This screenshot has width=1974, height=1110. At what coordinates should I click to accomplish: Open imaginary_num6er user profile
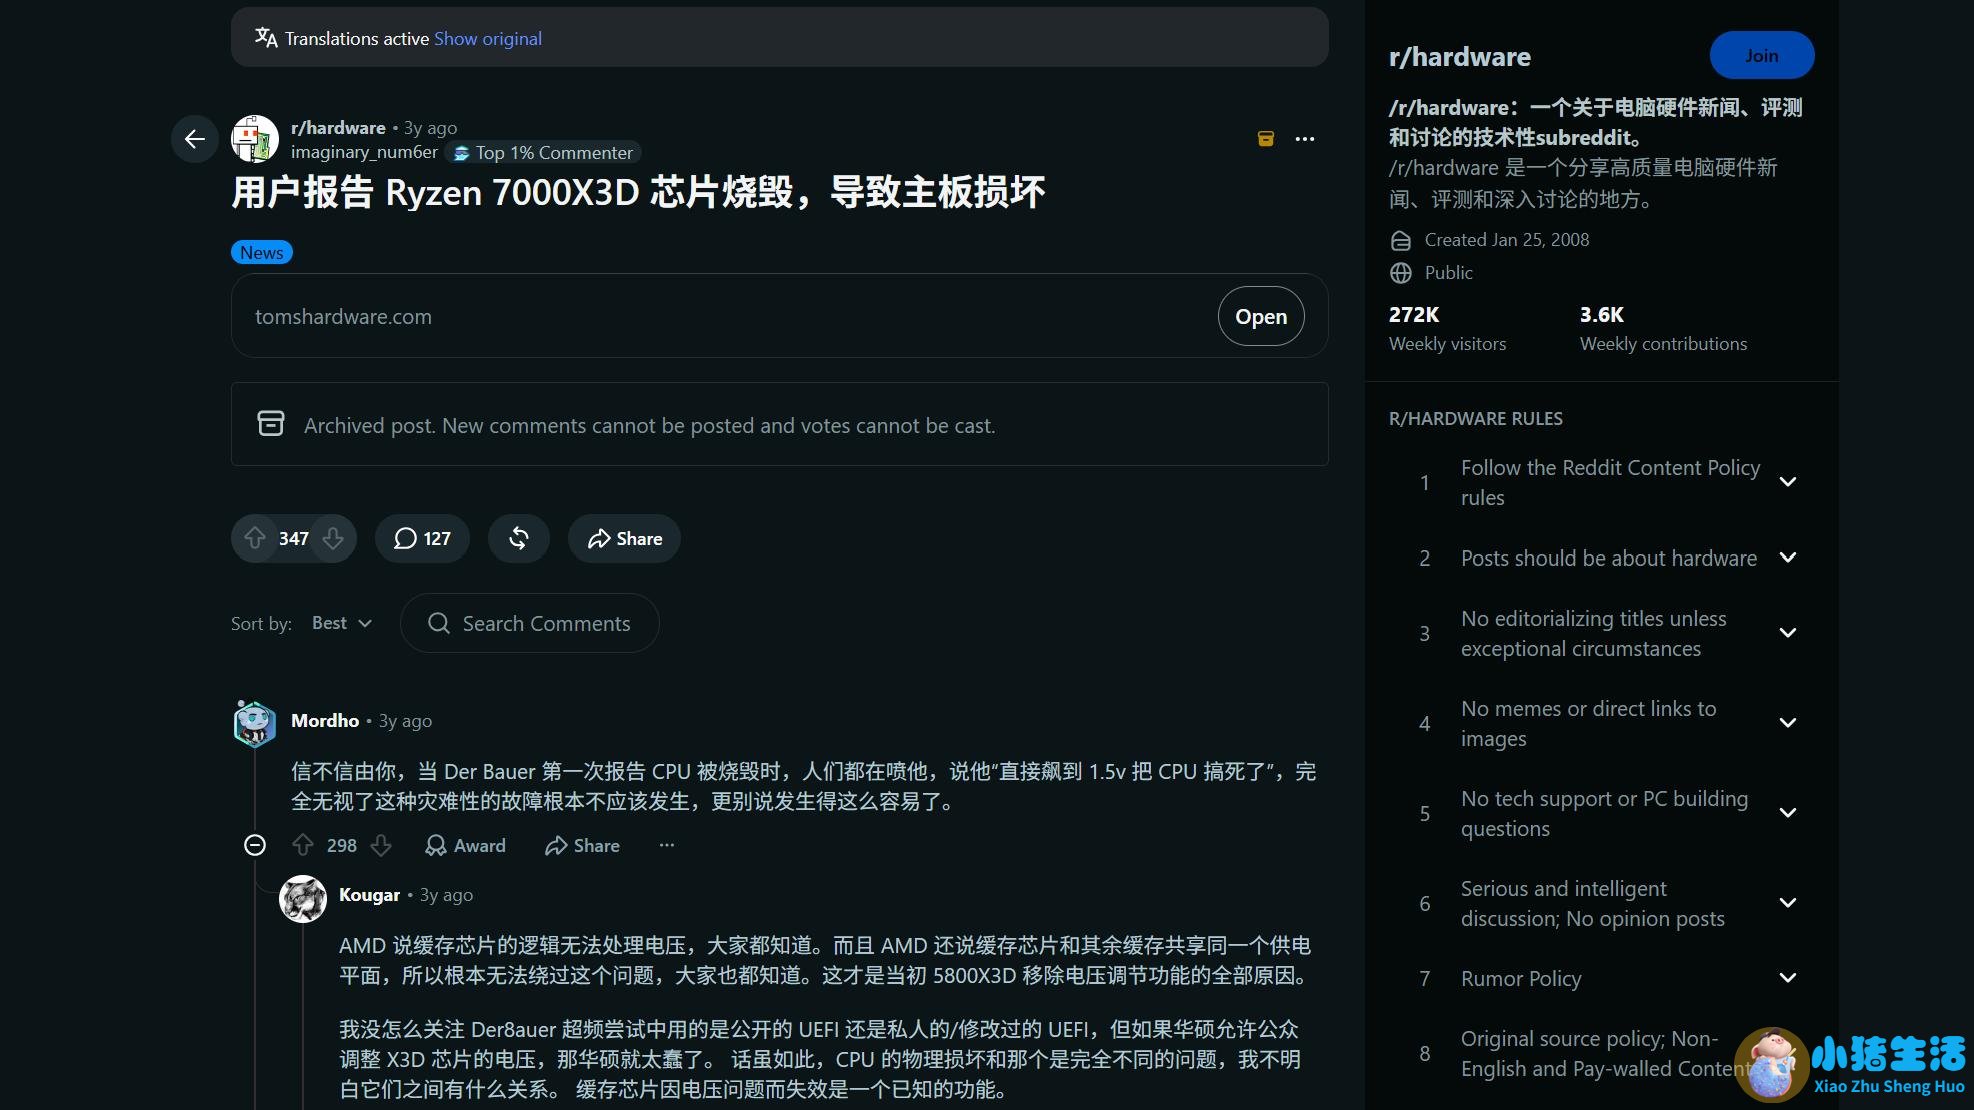364,152
